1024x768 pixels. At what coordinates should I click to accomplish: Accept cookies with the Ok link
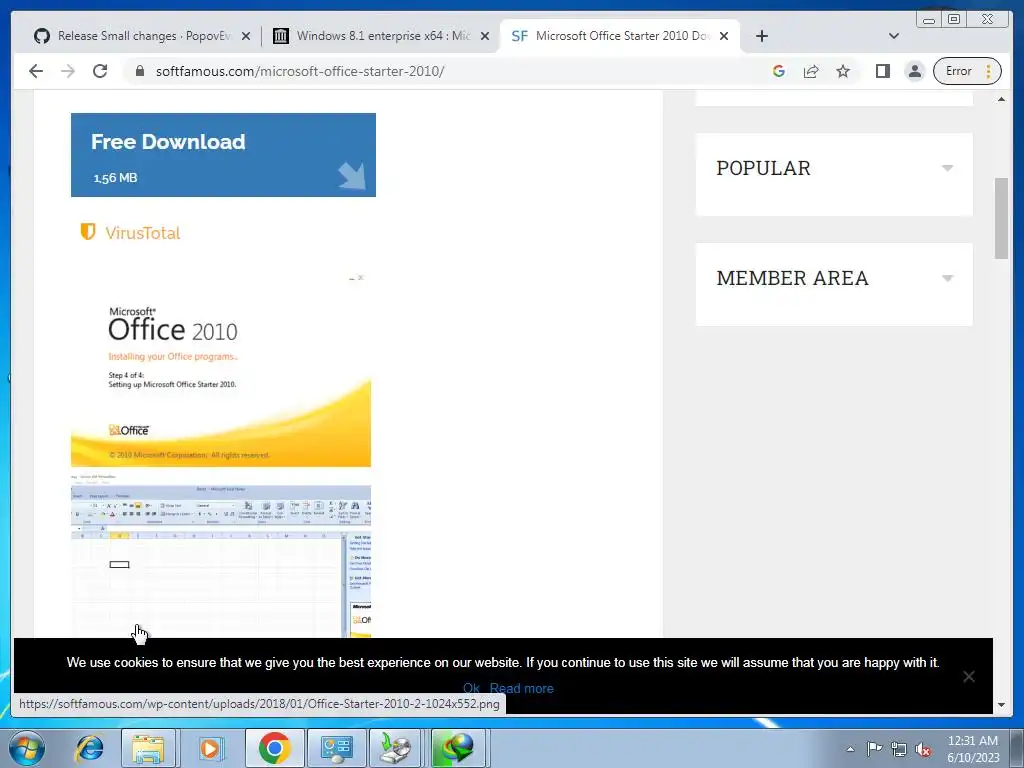click(471, 688)
